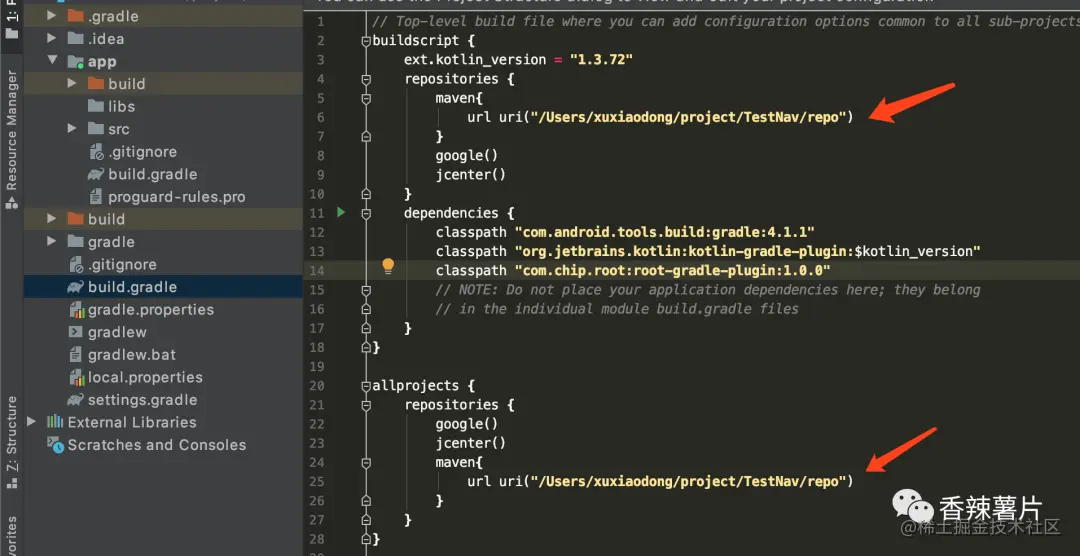The width and height of the screenshot is (1080, 556).
Task: Click the settings.gradle elephant icon
Action: pyautogui.click(x=76, y=400)
